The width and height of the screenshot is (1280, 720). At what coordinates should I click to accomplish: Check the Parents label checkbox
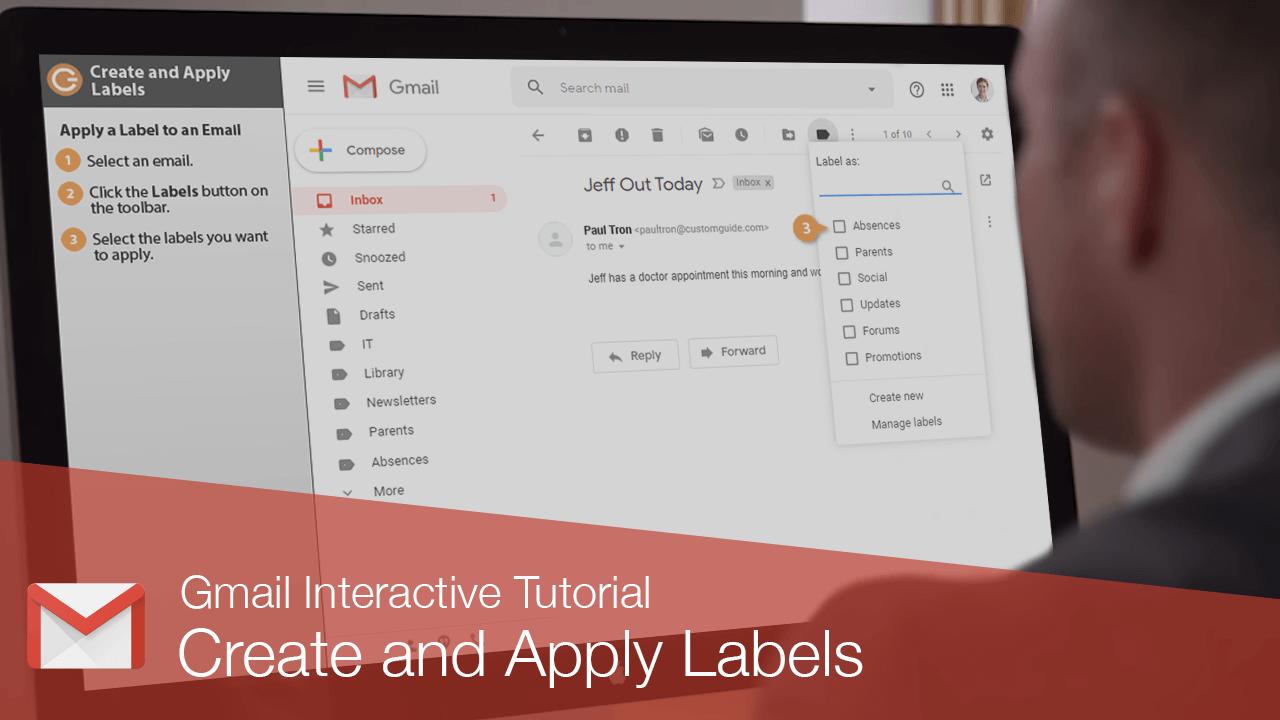coord(841,252)
